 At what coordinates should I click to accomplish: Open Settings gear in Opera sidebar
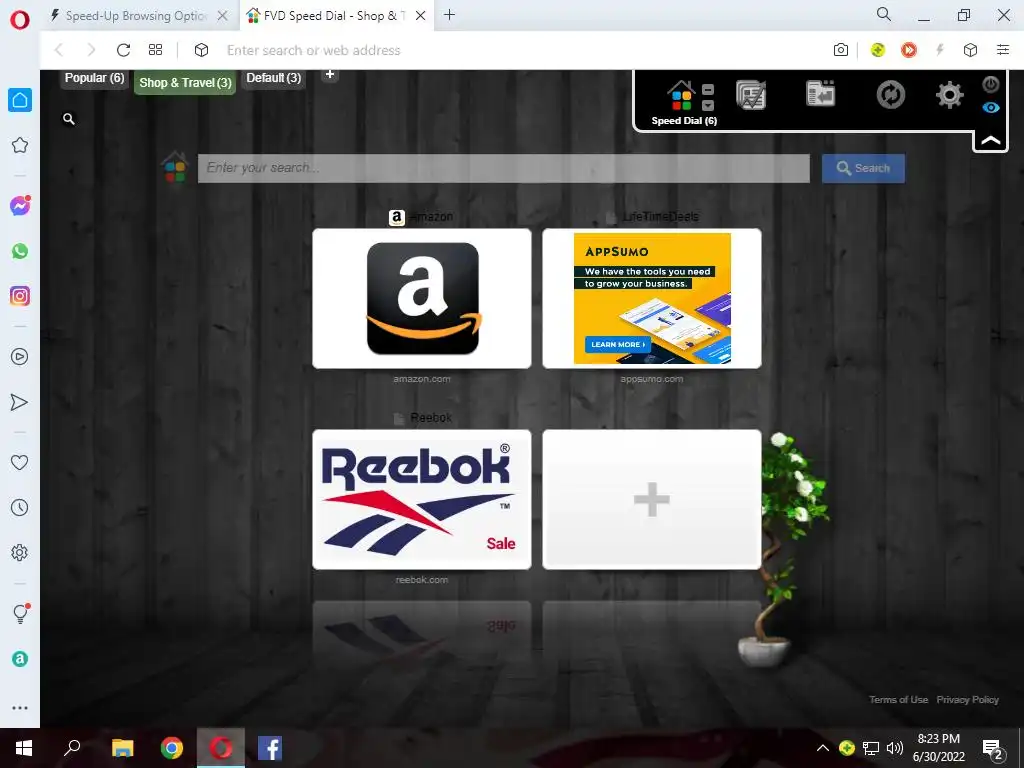20,552
